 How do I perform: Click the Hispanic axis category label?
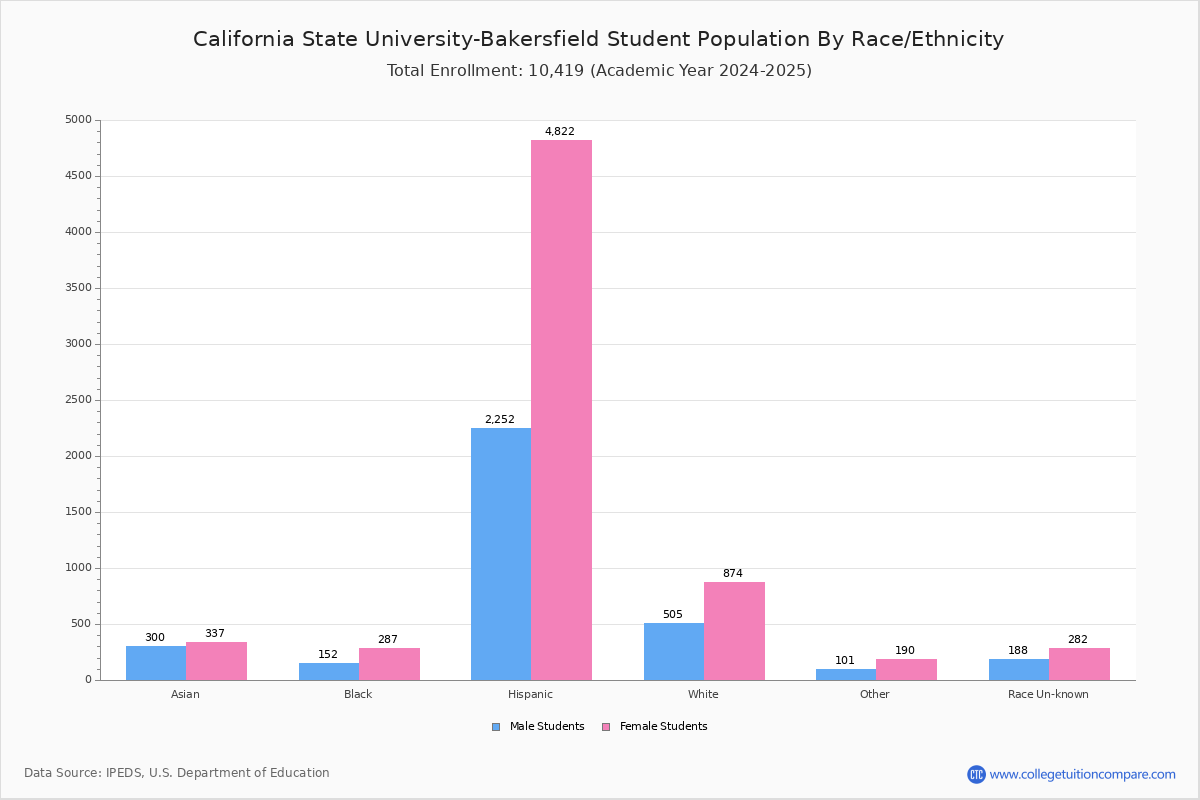pyautogui.click(x=530, y=694)
